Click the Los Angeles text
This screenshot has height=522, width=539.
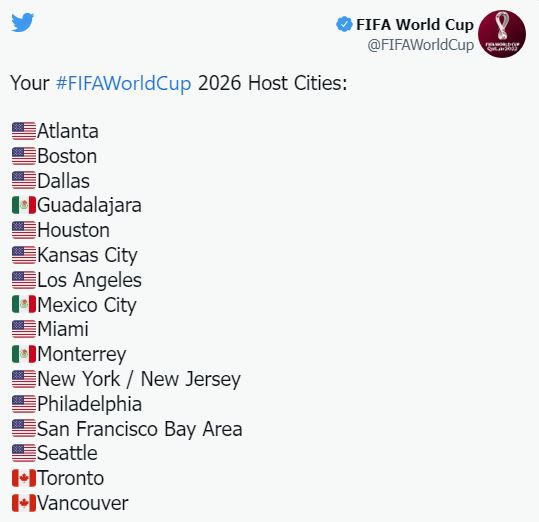tap(89, 280)
